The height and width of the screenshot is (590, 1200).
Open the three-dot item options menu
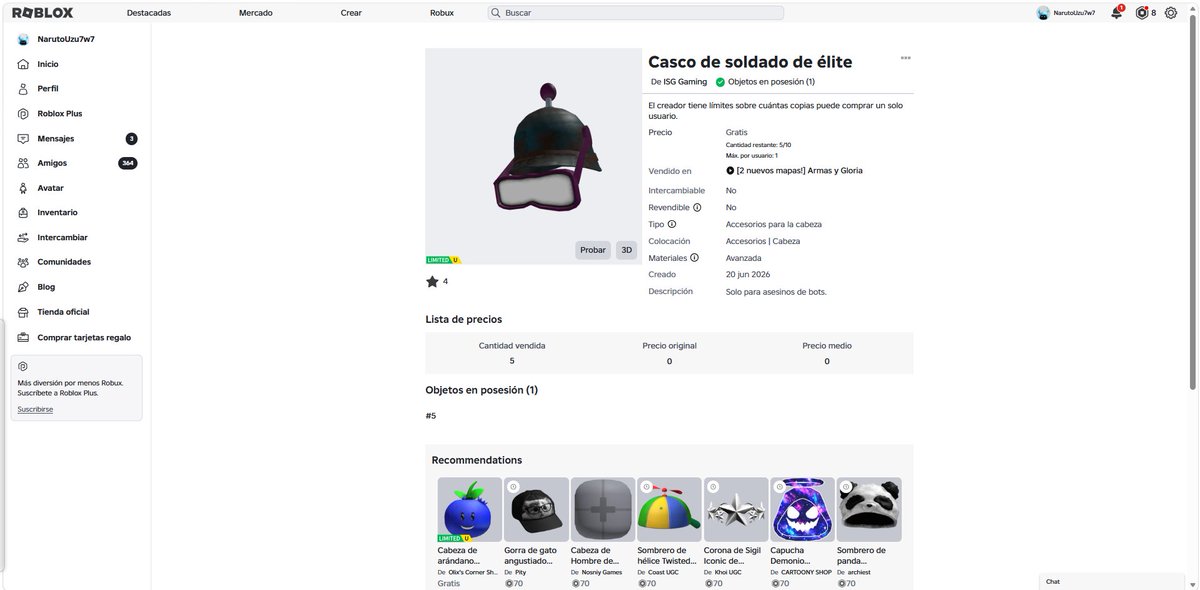[x=906, y=58]
